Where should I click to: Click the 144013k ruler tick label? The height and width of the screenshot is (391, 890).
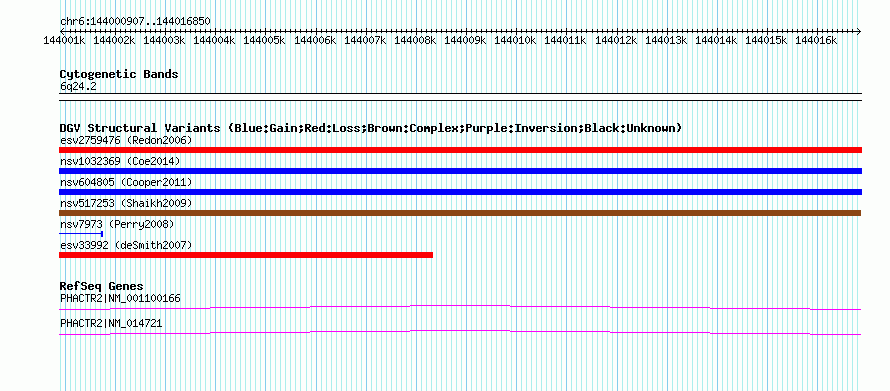point(666,40)
